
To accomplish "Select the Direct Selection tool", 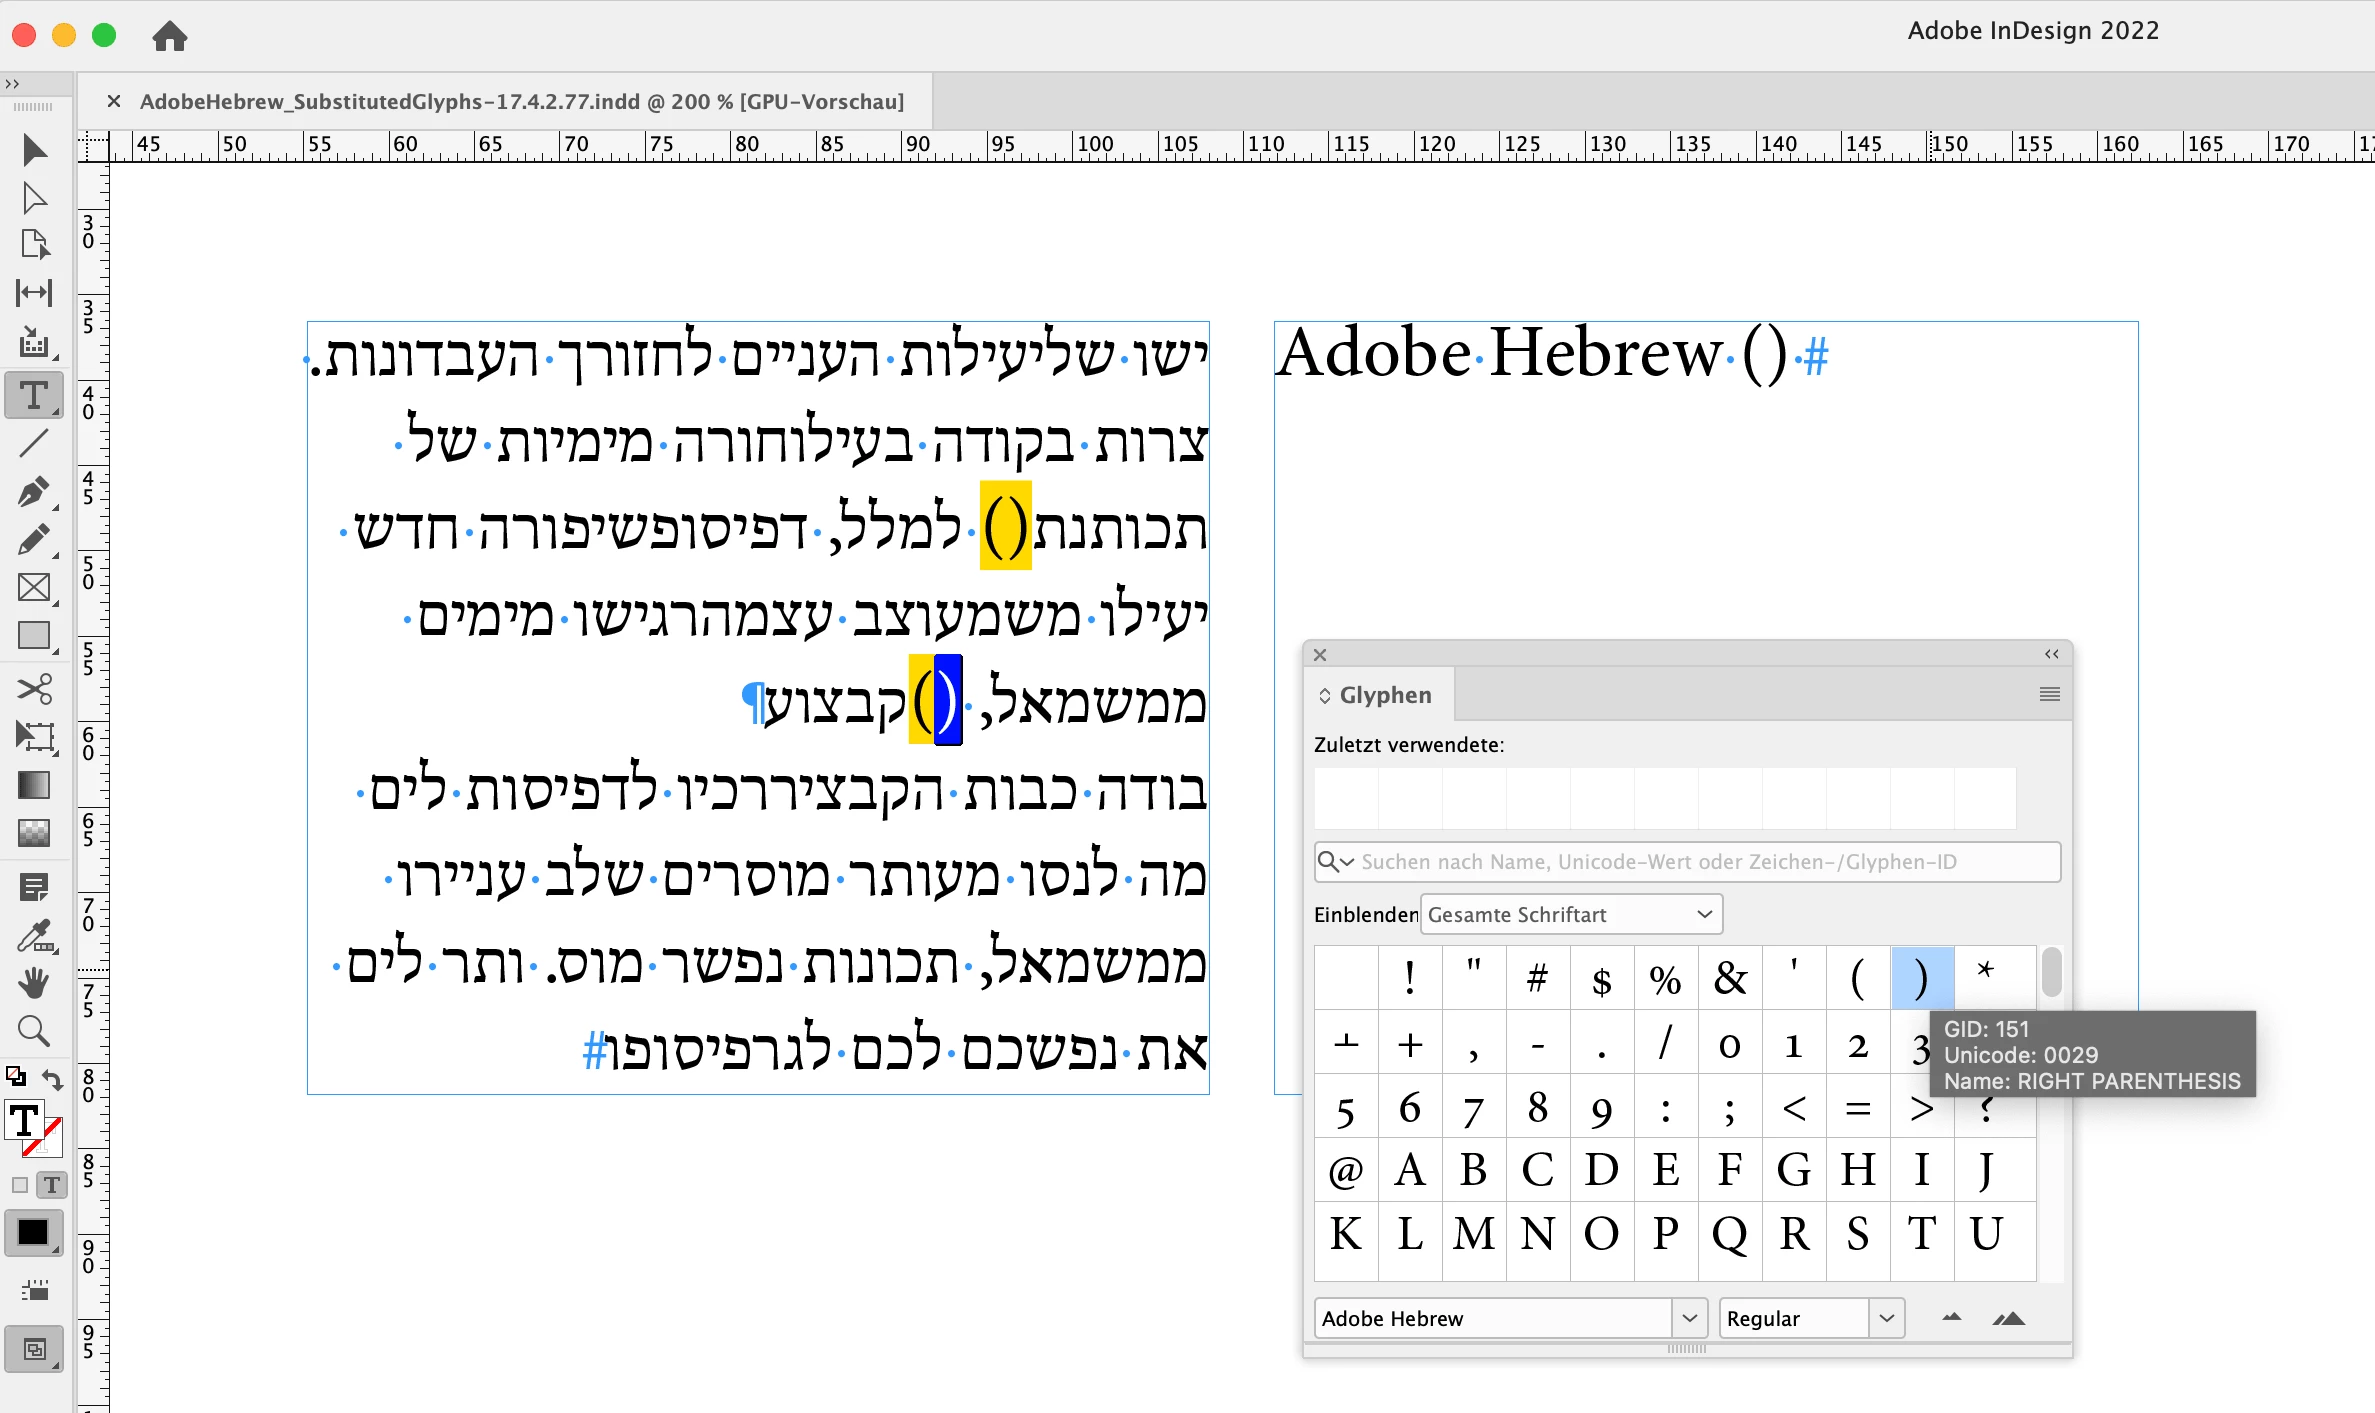I will click(34, 198).
